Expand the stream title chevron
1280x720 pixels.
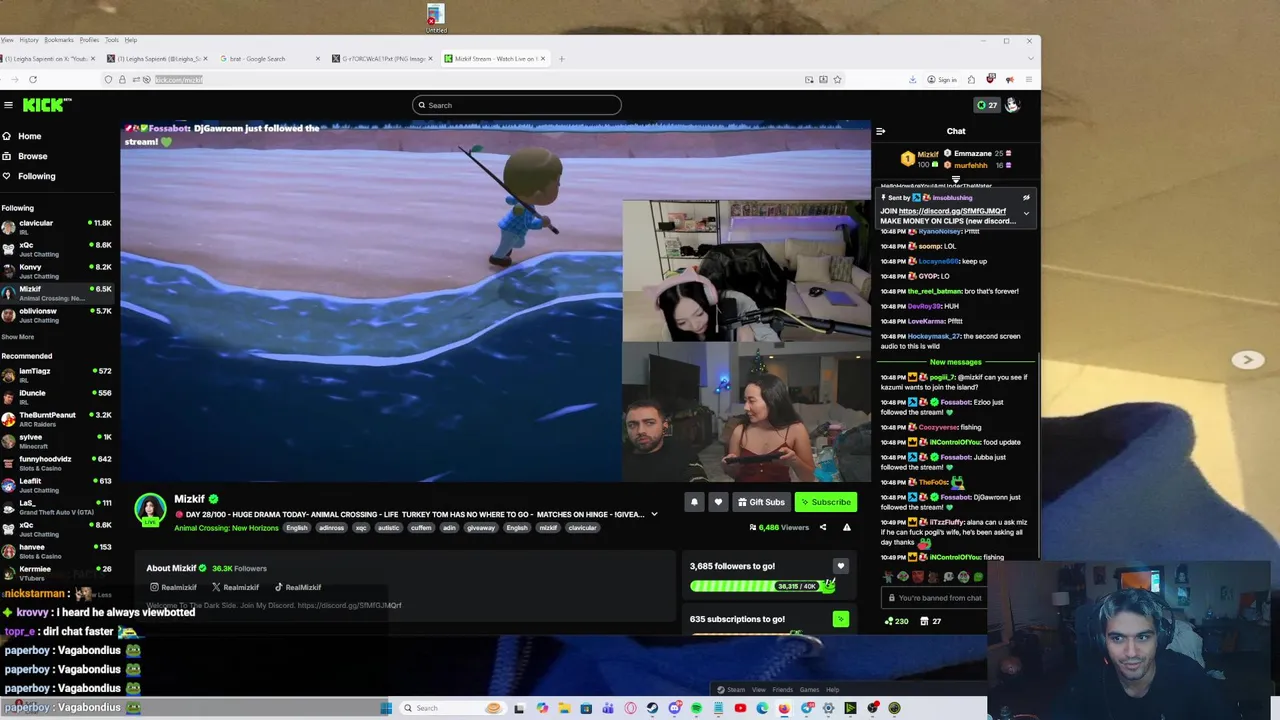pyautogui.click(x=654, y=515)
